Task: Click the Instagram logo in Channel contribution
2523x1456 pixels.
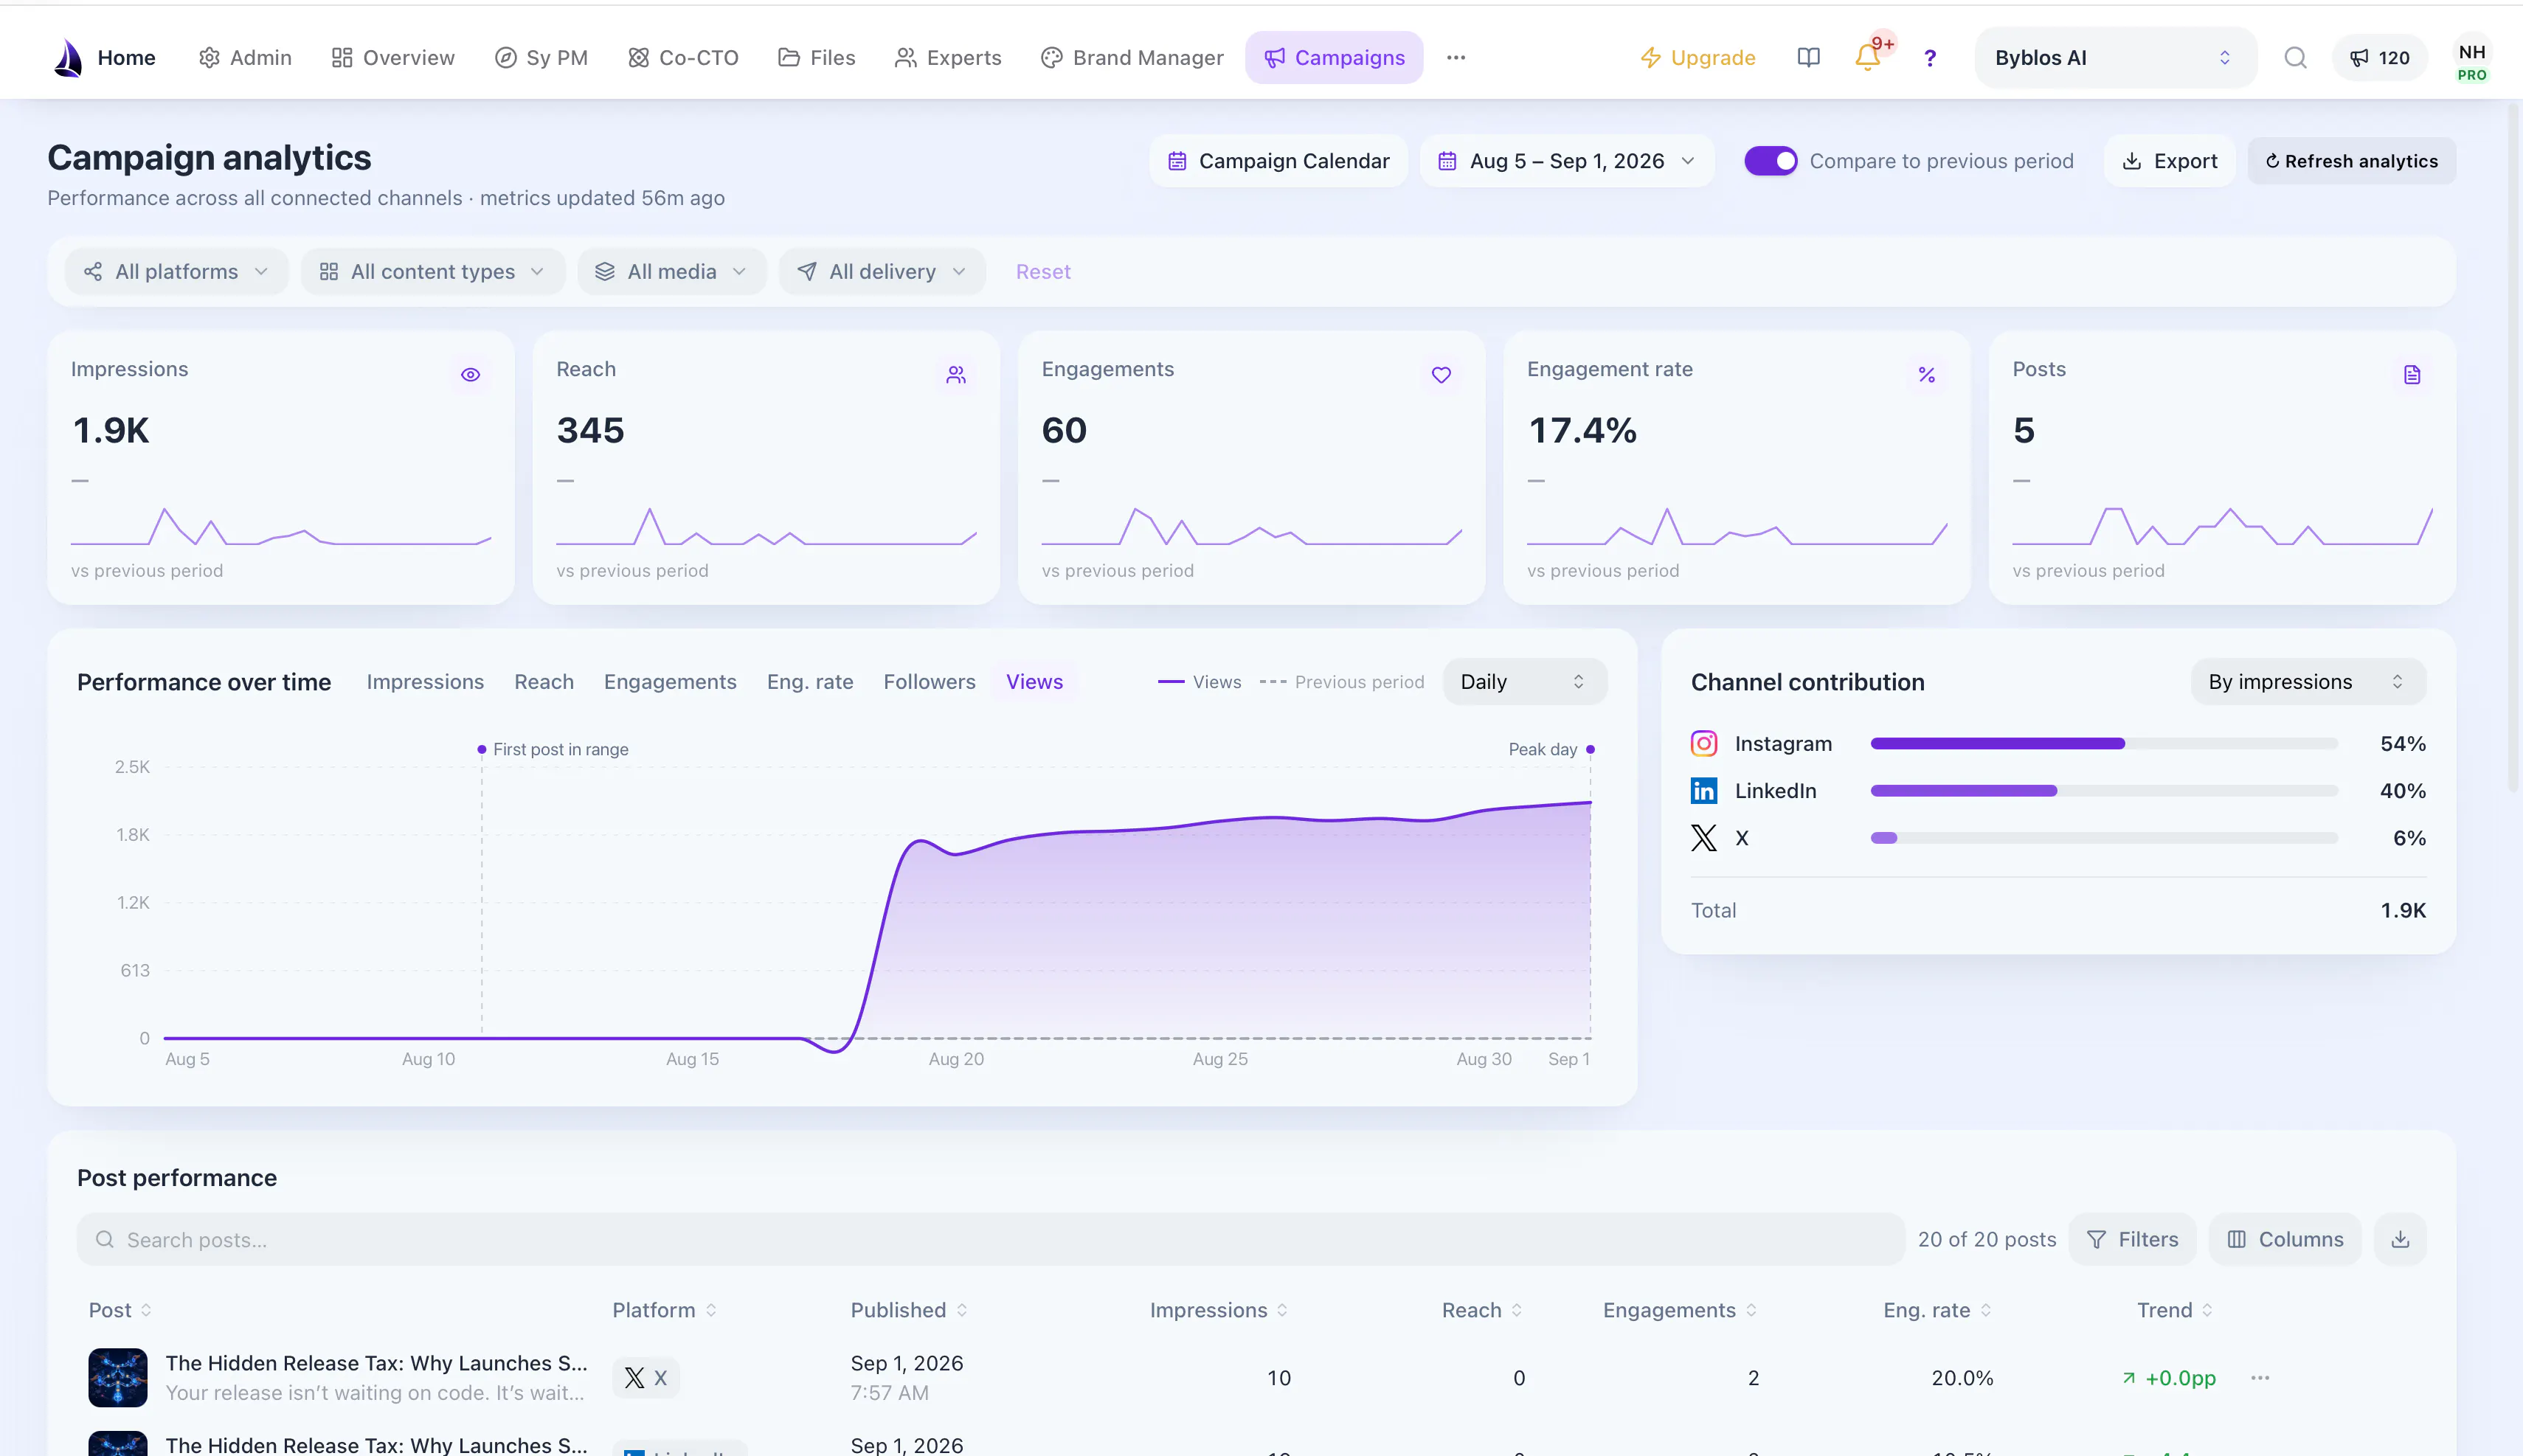Action: tap(1704, 743)
